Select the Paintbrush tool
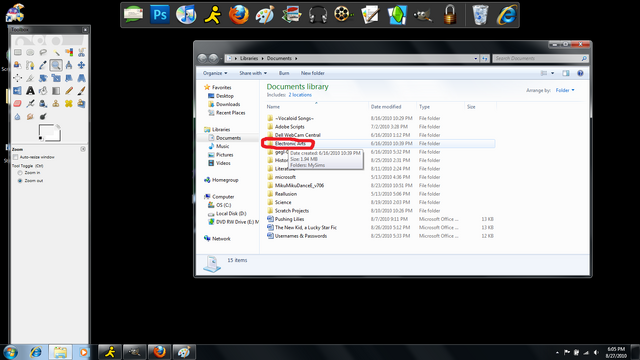The height and width of the screenshot is (360, 640). click(81, 91)
